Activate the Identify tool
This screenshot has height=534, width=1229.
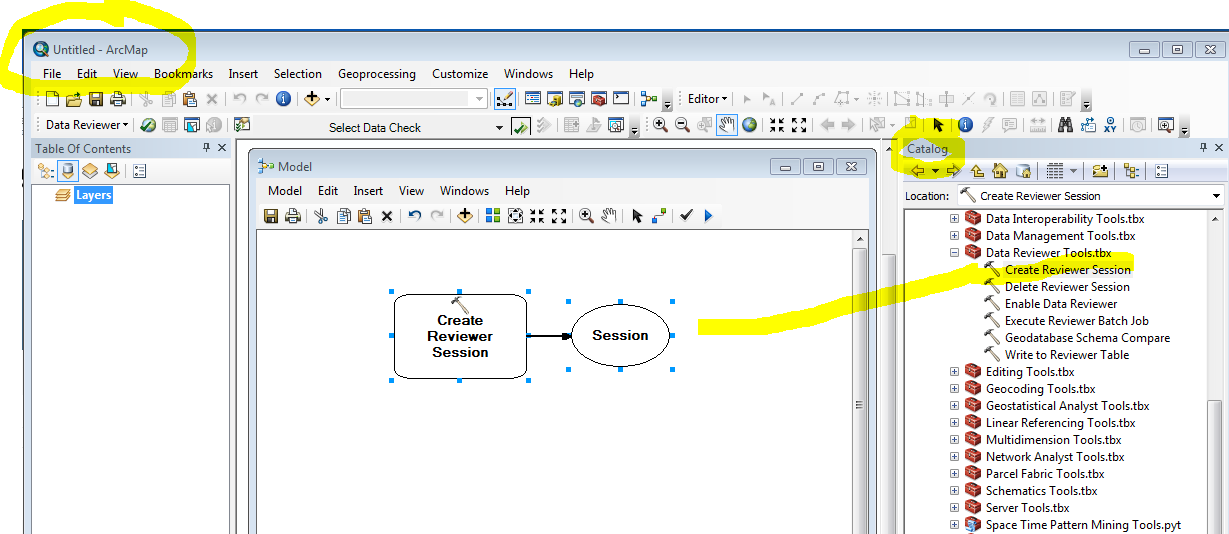[965, 125]
